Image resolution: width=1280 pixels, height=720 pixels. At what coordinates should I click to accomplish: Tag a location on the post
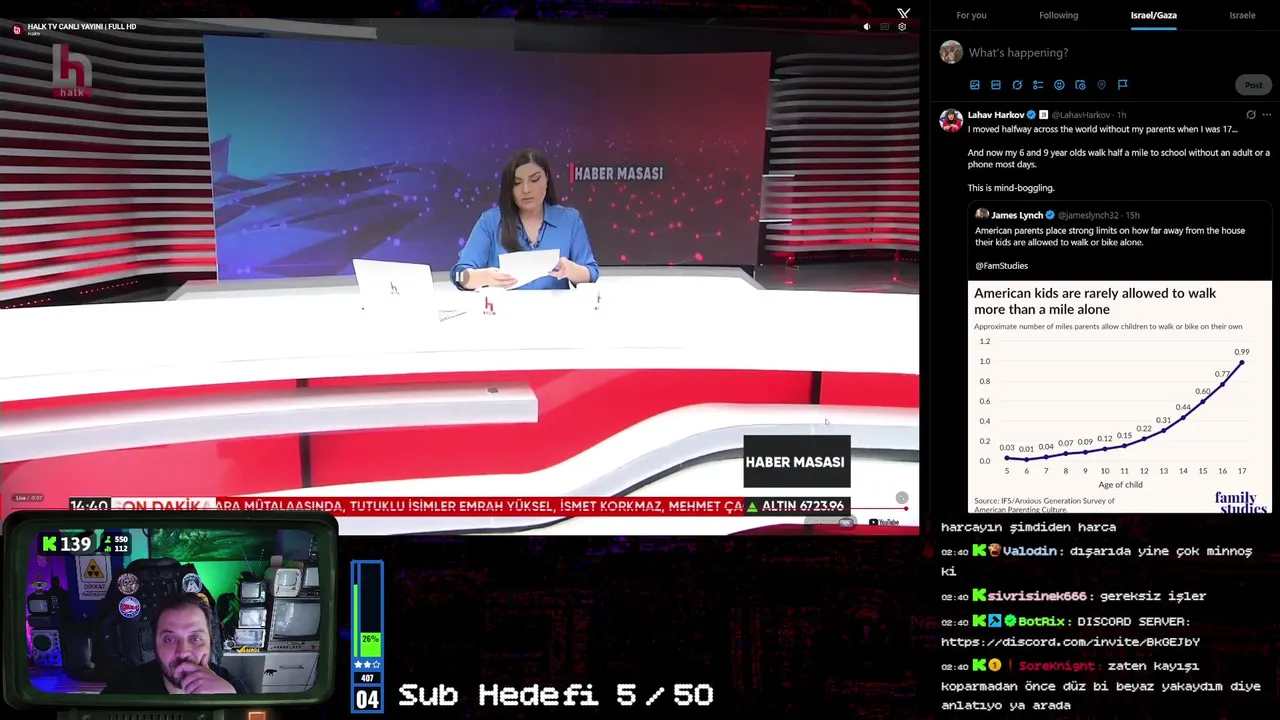click(x=1101, y=85)
